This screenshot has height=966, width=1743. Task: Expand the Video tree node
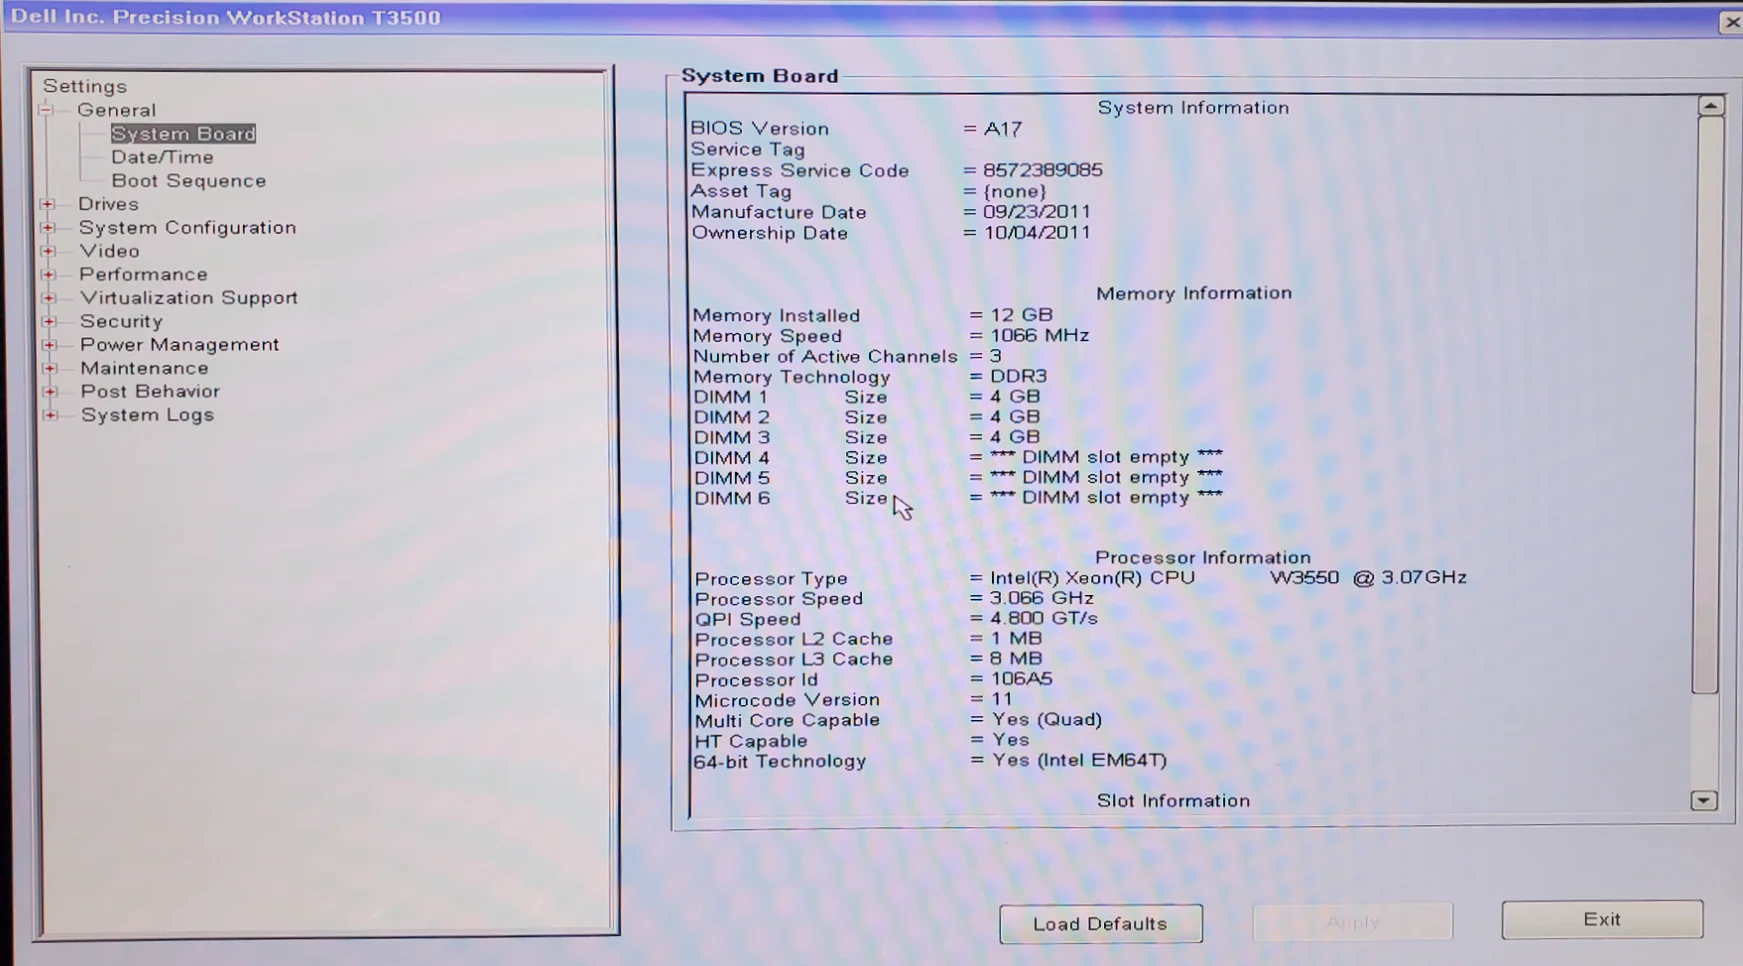click(48, 251)
